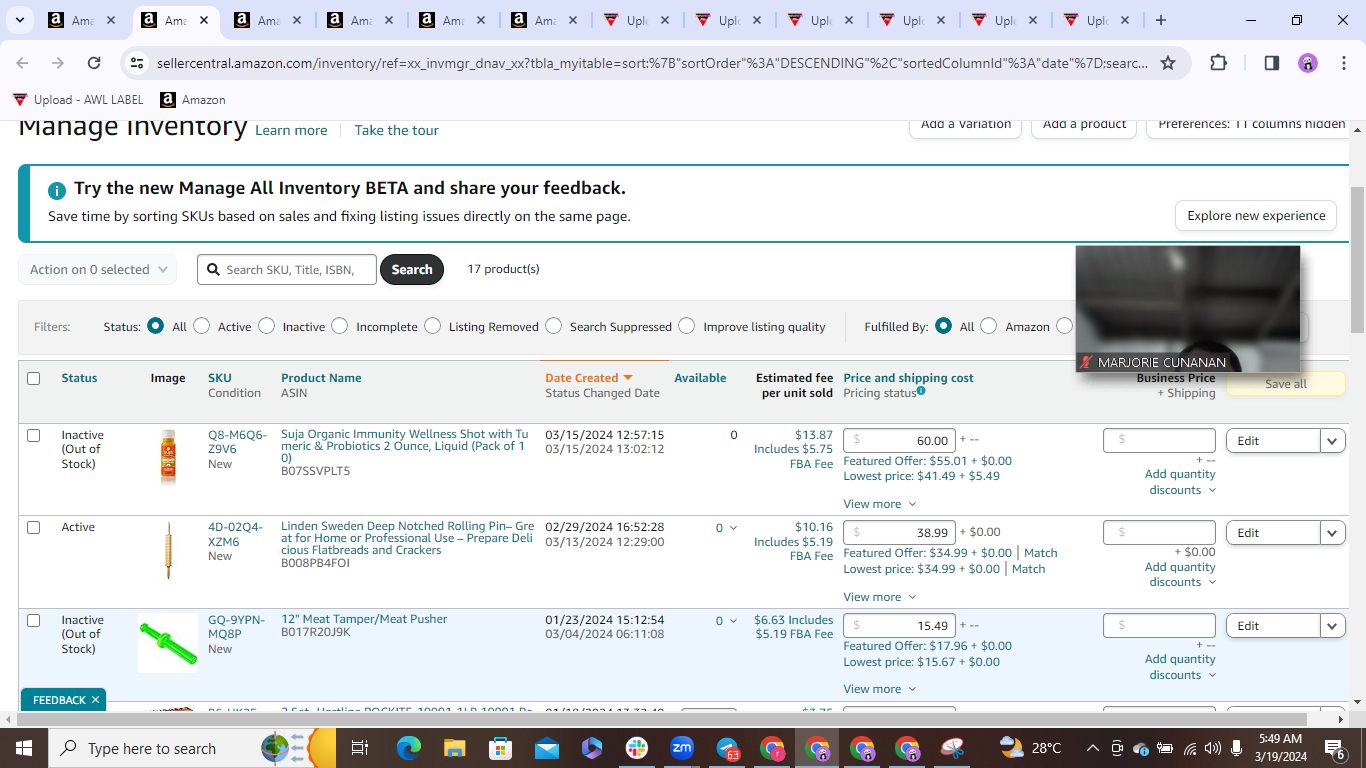Go back to the previous page

(x=22, y=63)
